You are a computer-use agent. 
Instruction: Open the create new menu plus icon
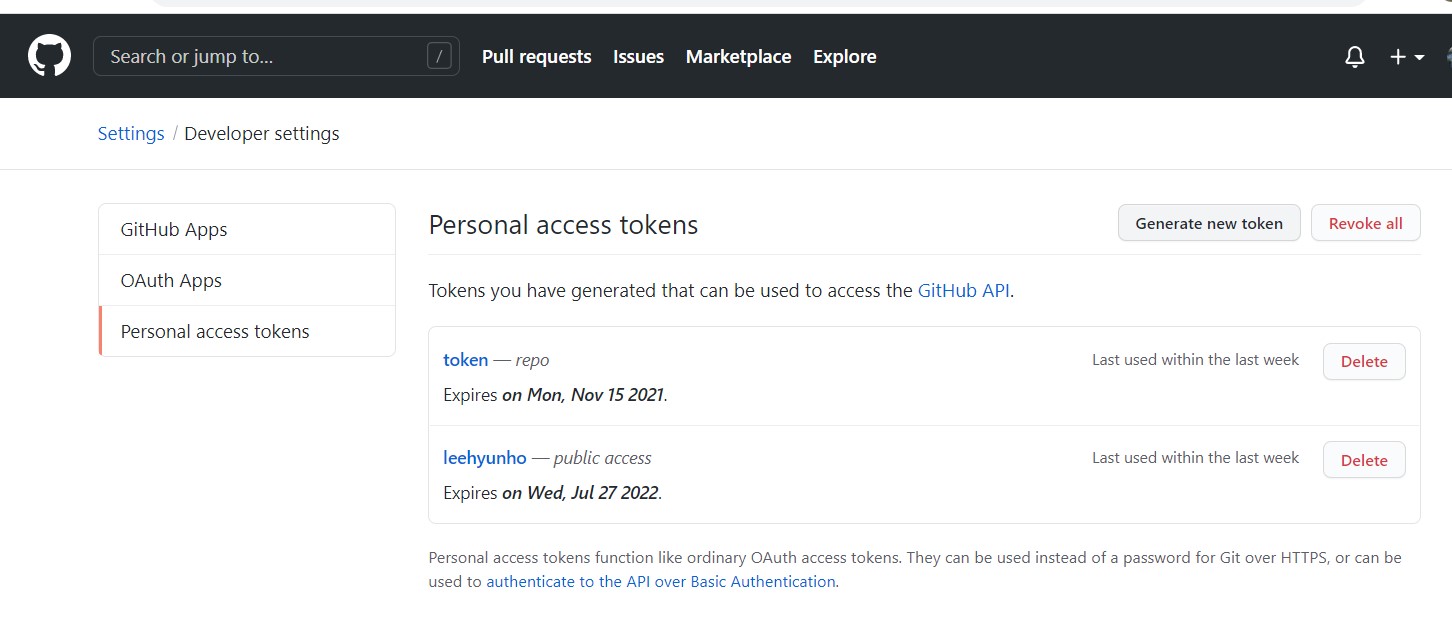pos(1396,56)
